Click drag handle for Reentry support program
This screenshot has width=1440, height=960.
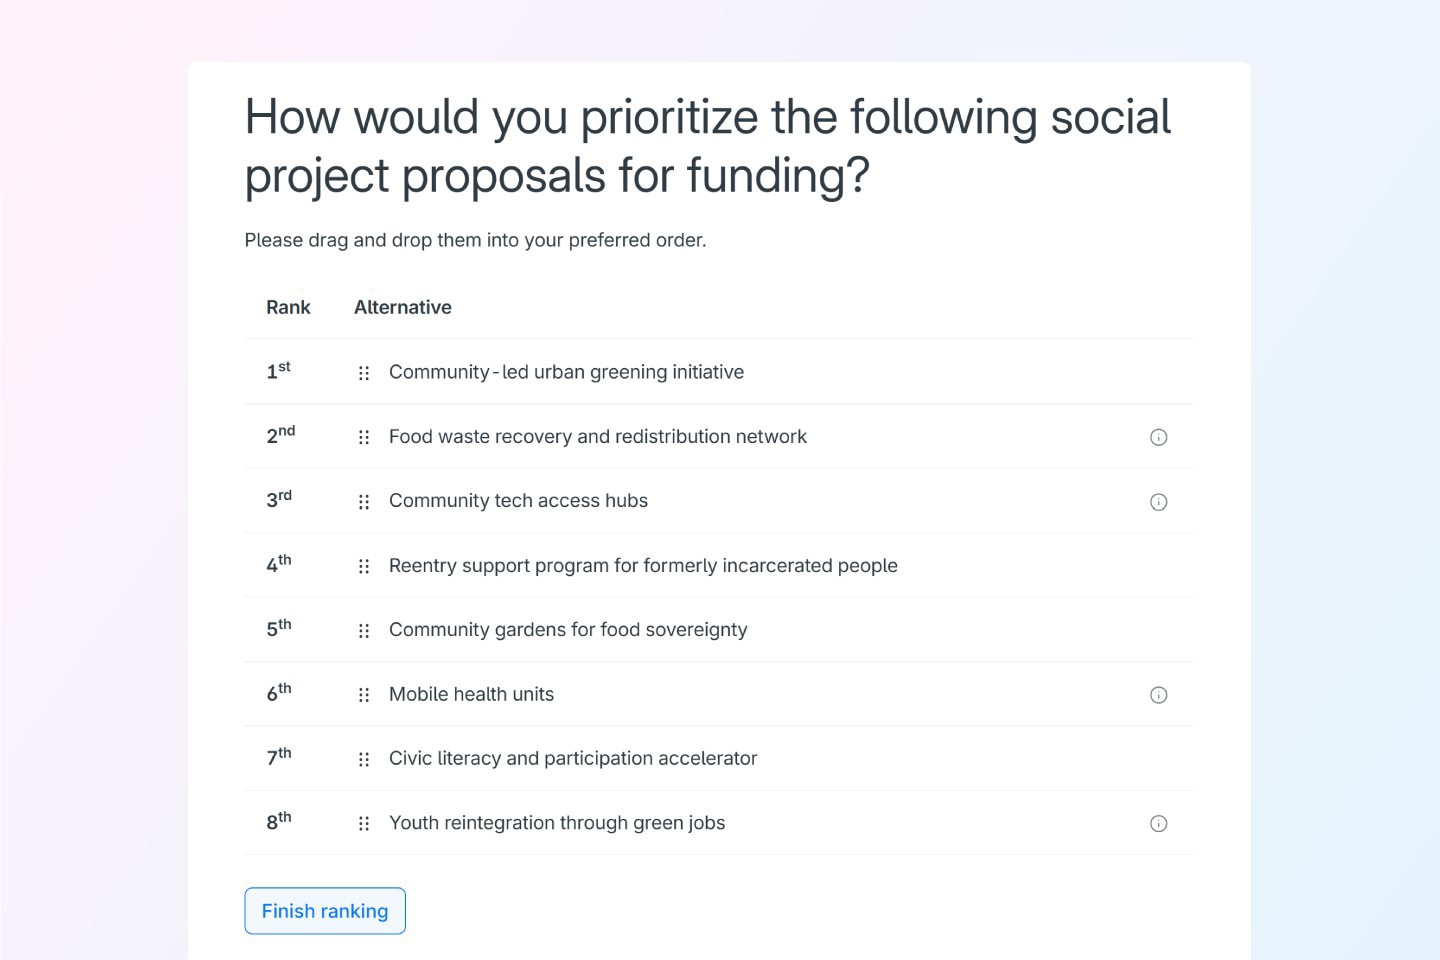(x=364, y=566)
